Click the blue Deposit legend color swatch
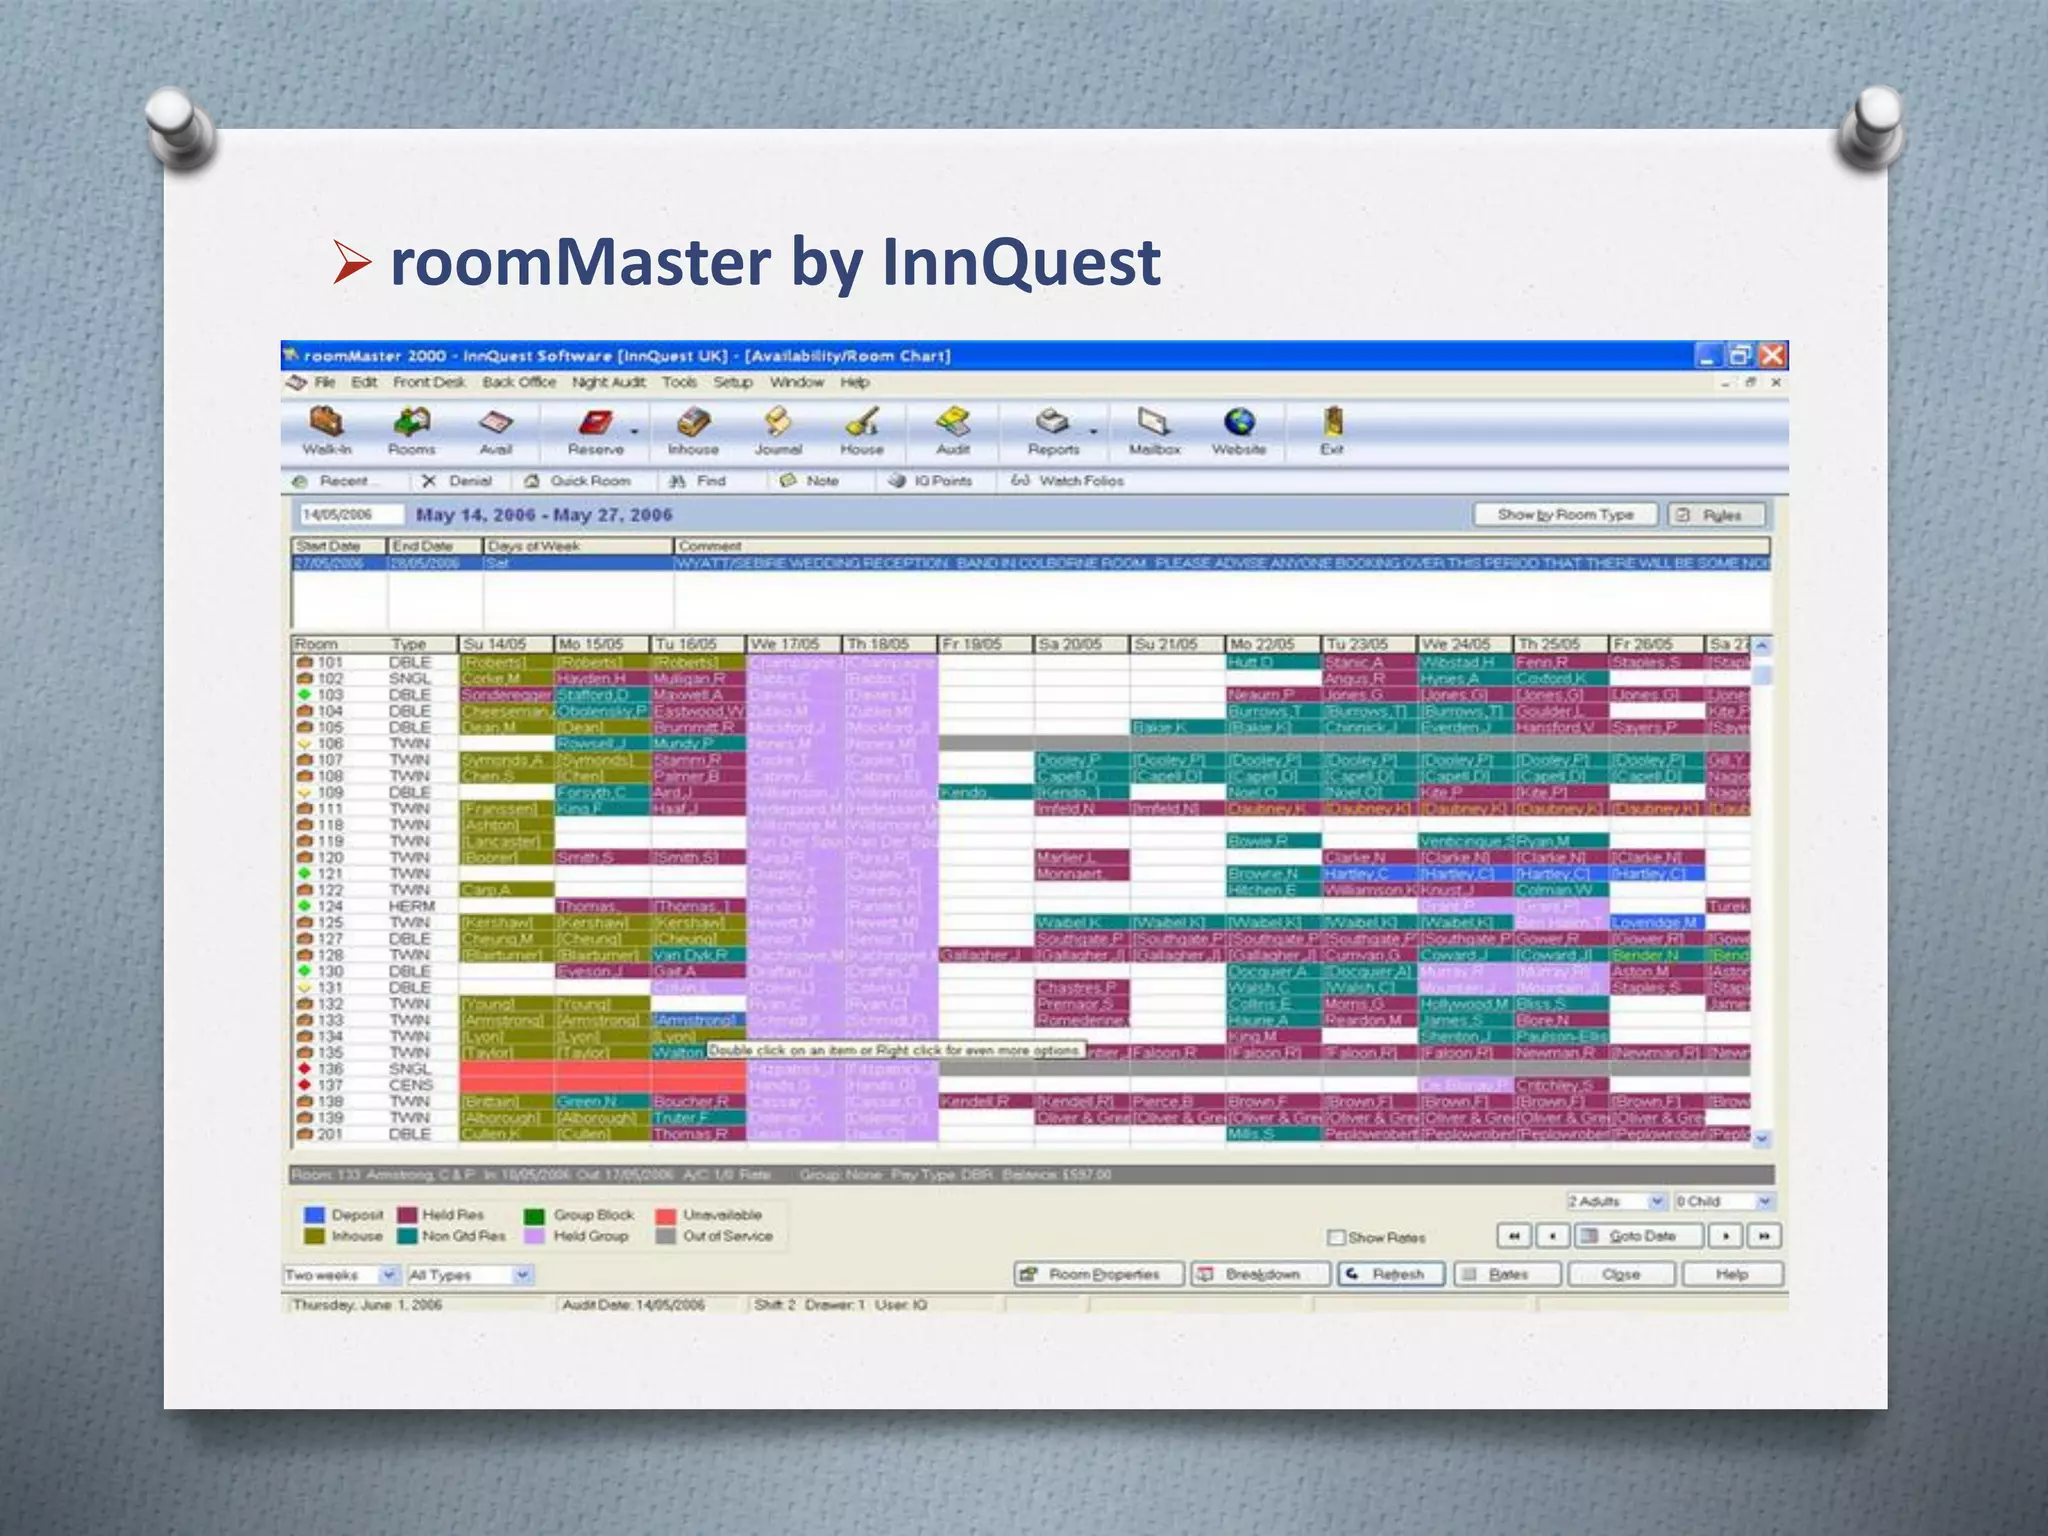Screen dimensions: 2048x1536 tap(314, 1215)
